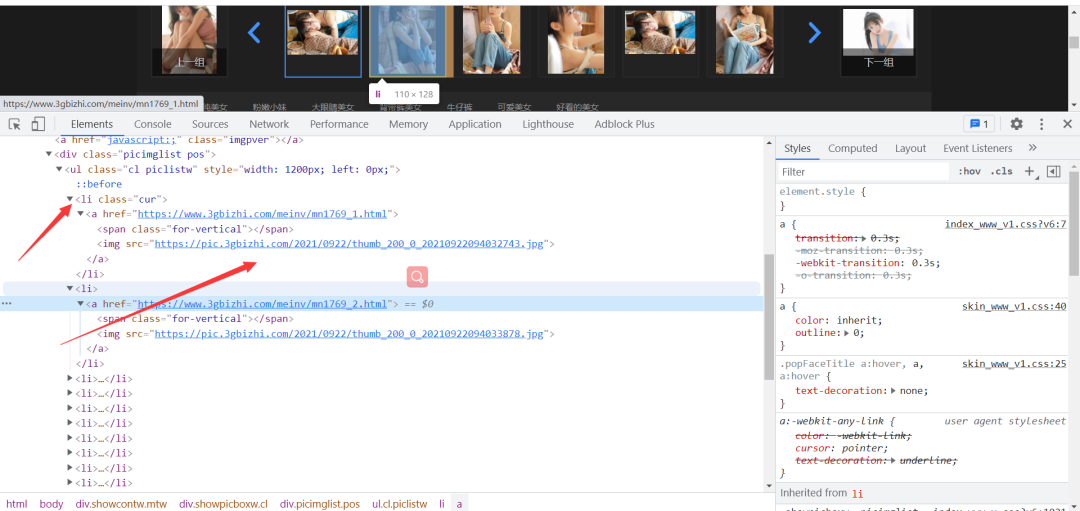This screenshot has width=1080, height=511.
Task: Switch to the Console tab
Action: [x=153, y=124]
